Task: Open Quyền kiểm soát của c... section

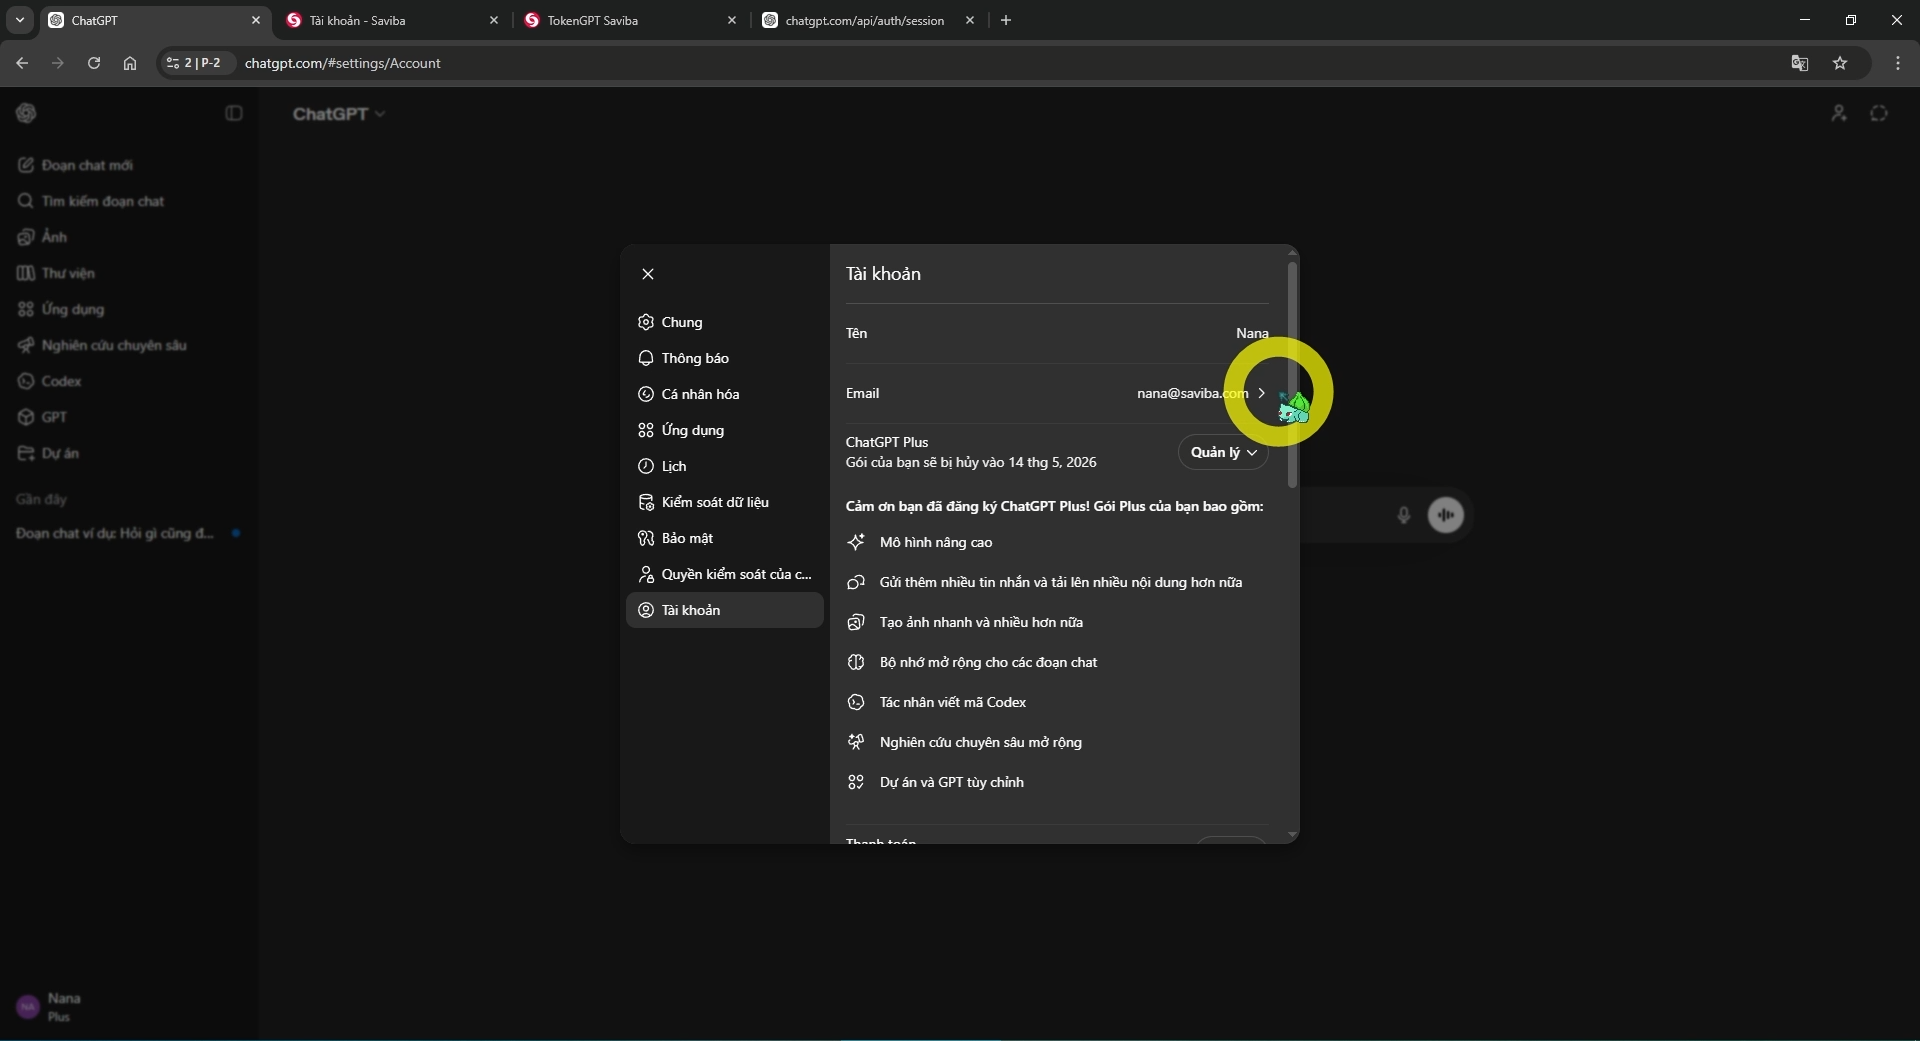Action: tap(725, 574)
